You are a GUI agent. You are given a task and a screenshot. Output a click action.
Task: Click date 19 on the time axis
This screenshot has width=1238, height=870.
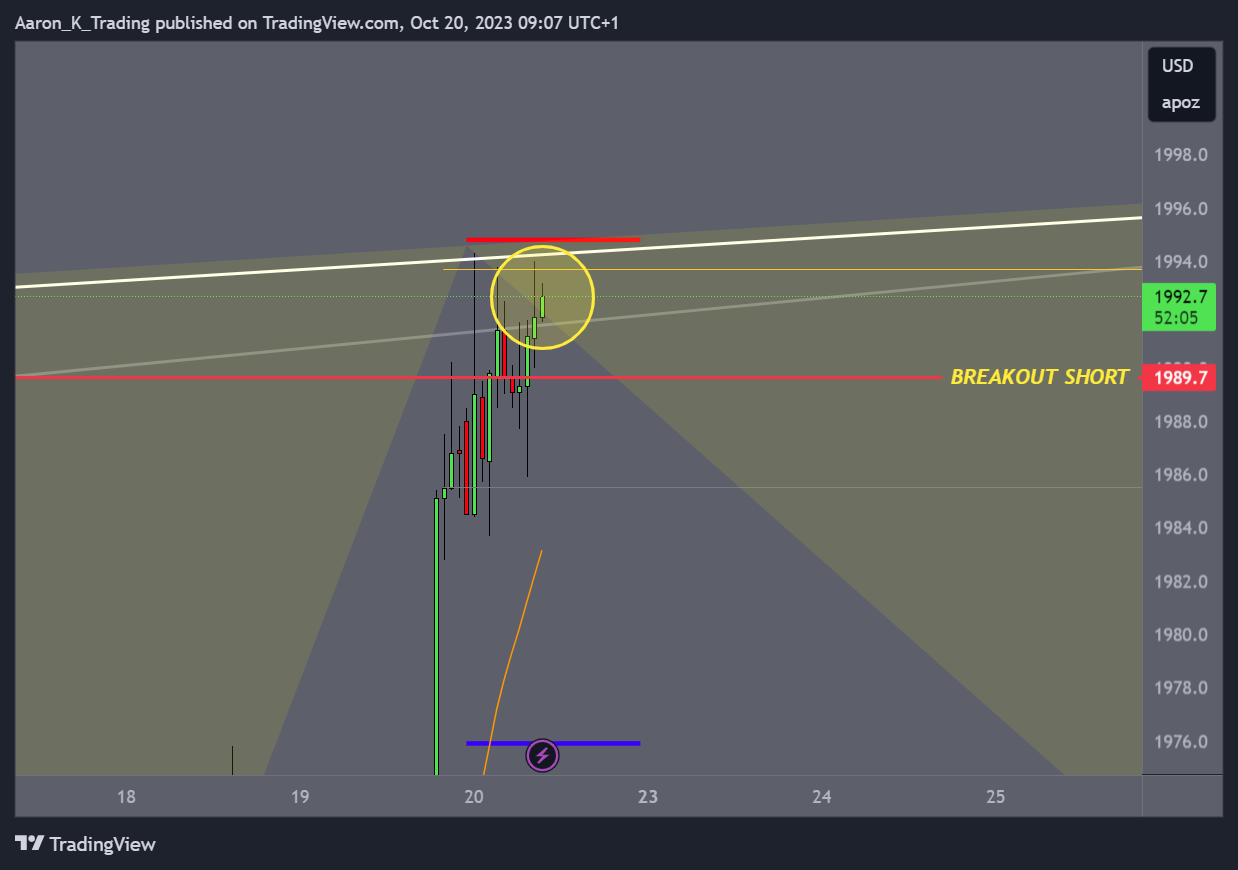300,797
